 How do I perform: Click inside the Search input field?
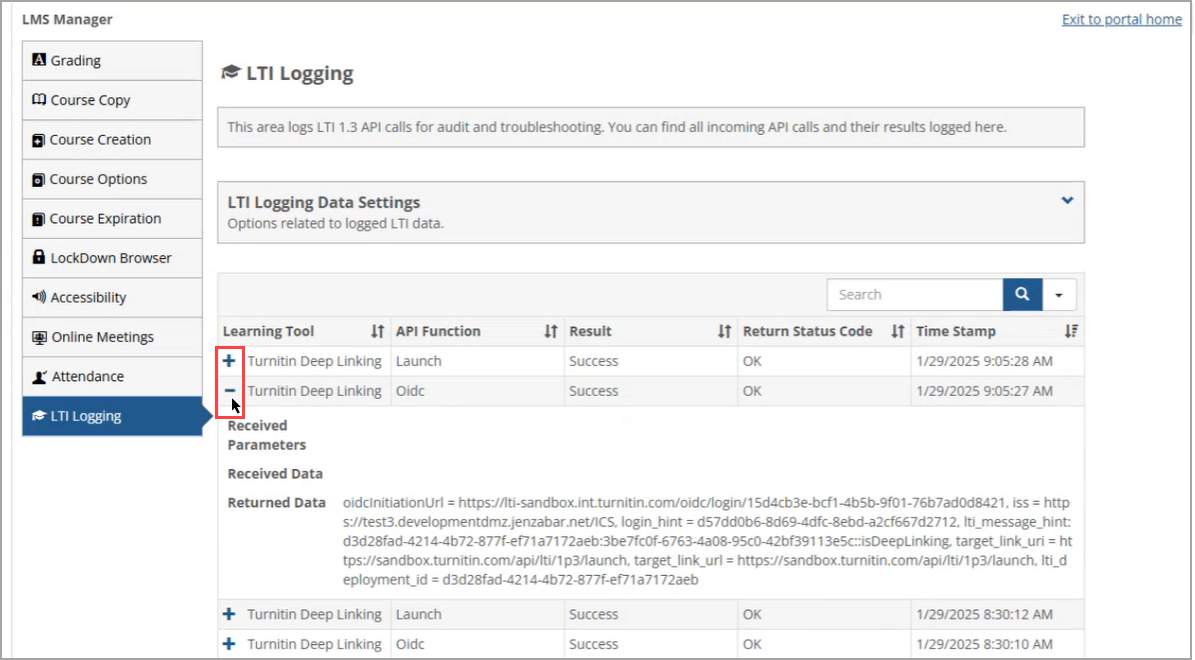pyautogui.click(x=915, y=294)
